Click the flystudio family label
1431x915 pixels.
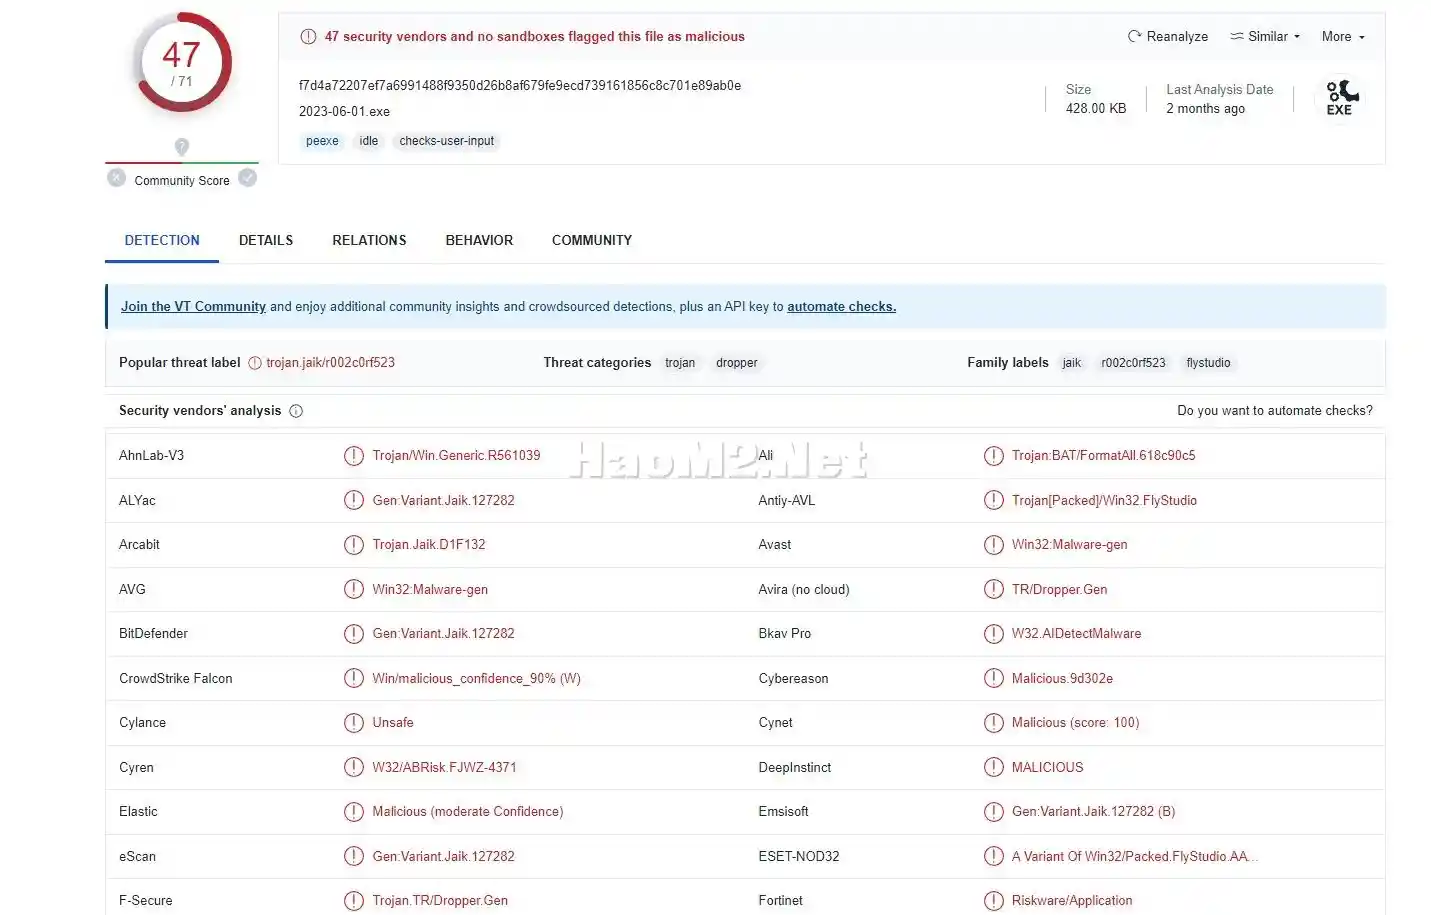pyautogui.click(x=1208, y=363)
